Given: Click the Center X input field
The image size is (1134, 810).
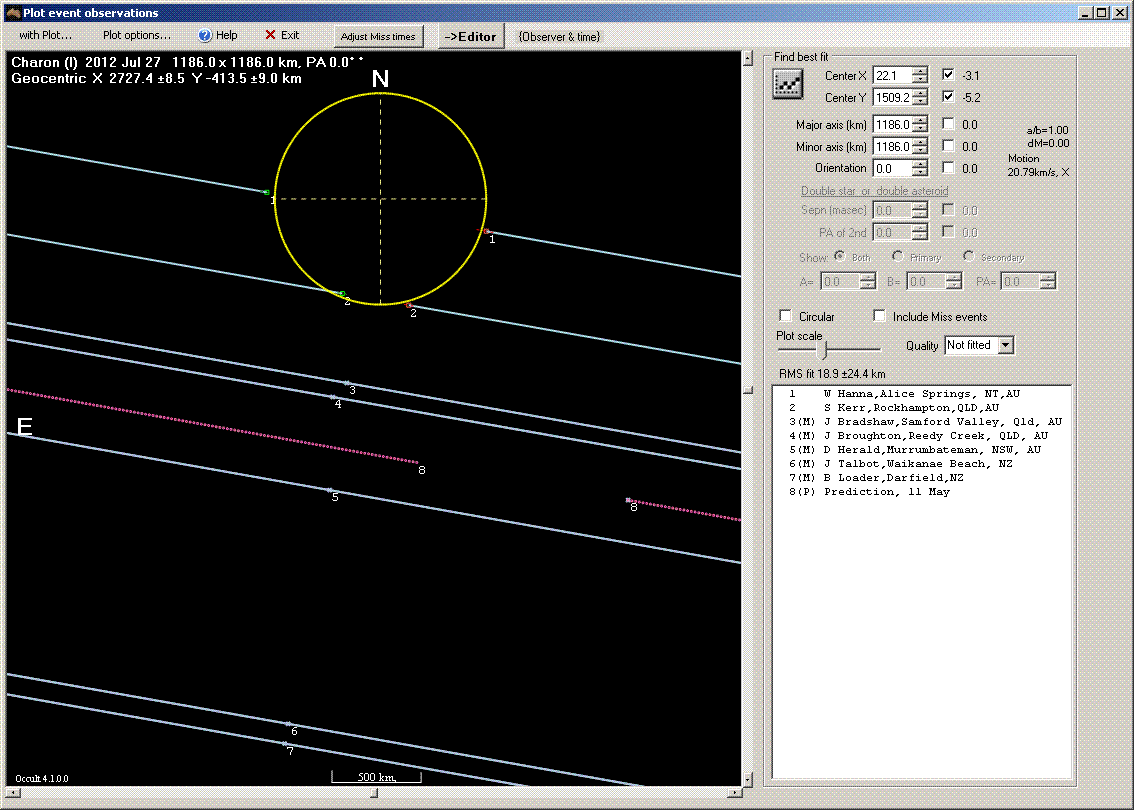Looking at the screenshot, I should [x=892, y=75].
